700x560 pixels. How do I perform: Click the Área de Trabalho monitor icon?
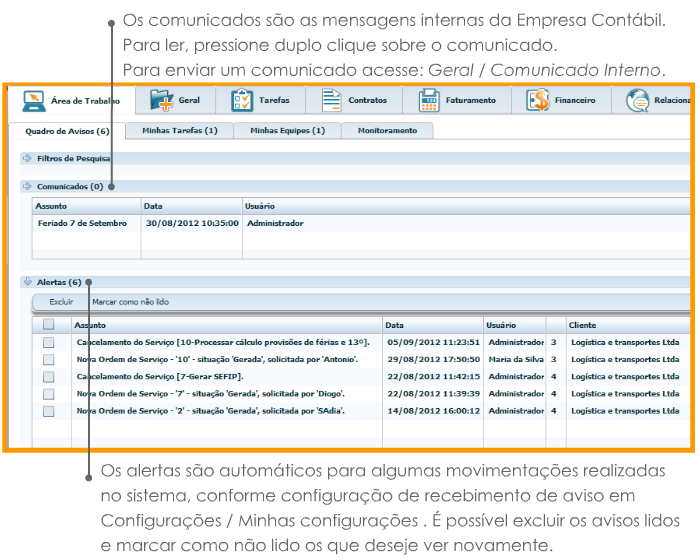pos(34,101)
